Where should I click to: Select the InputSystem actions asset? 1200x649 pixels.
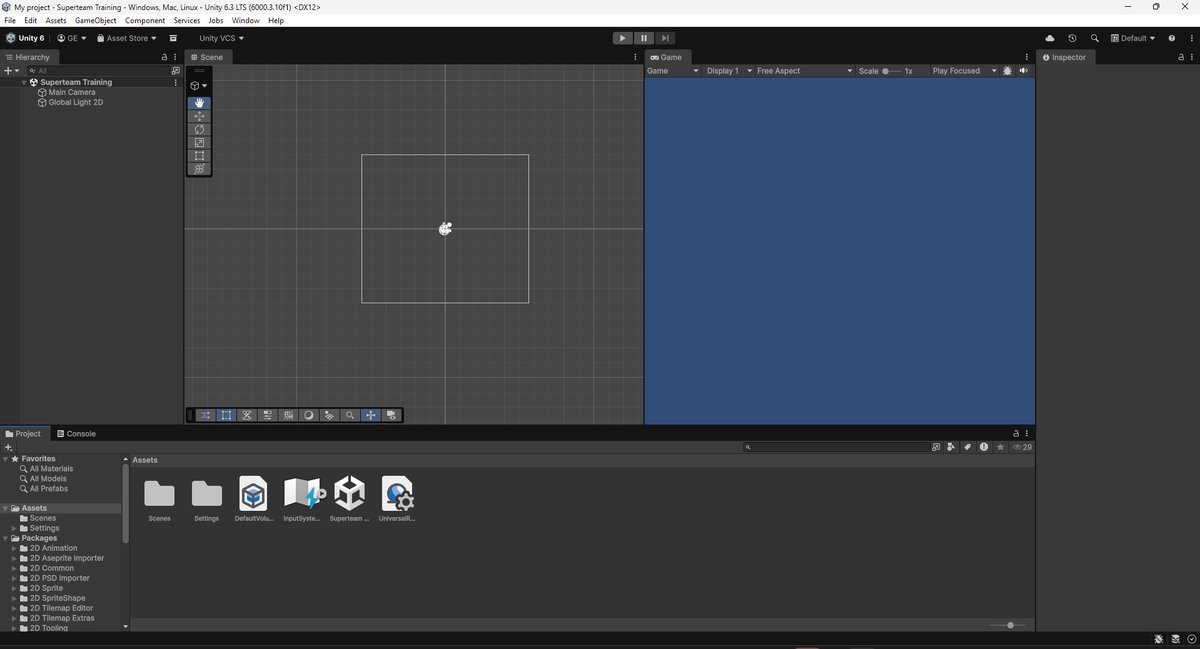click(303, 500)
